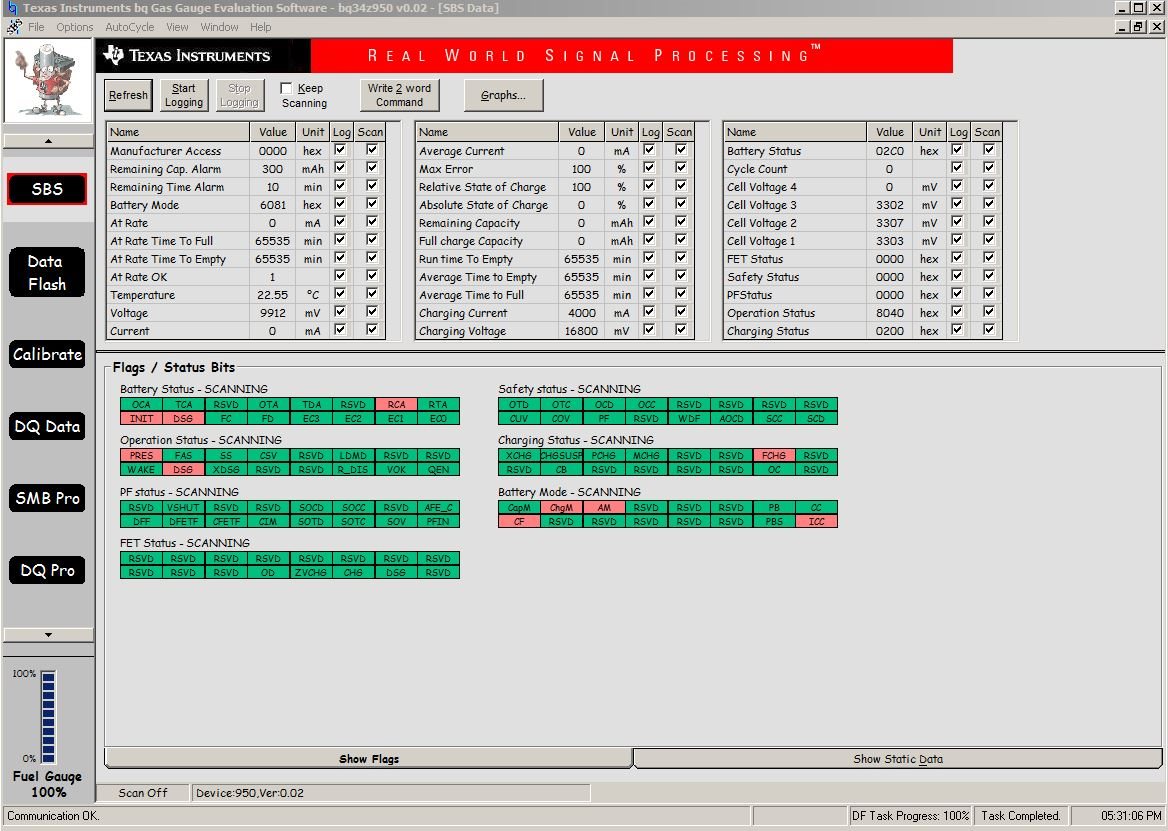Click the Fuel Gauge level bar
1168x831 pixels.
coord(48,717)
